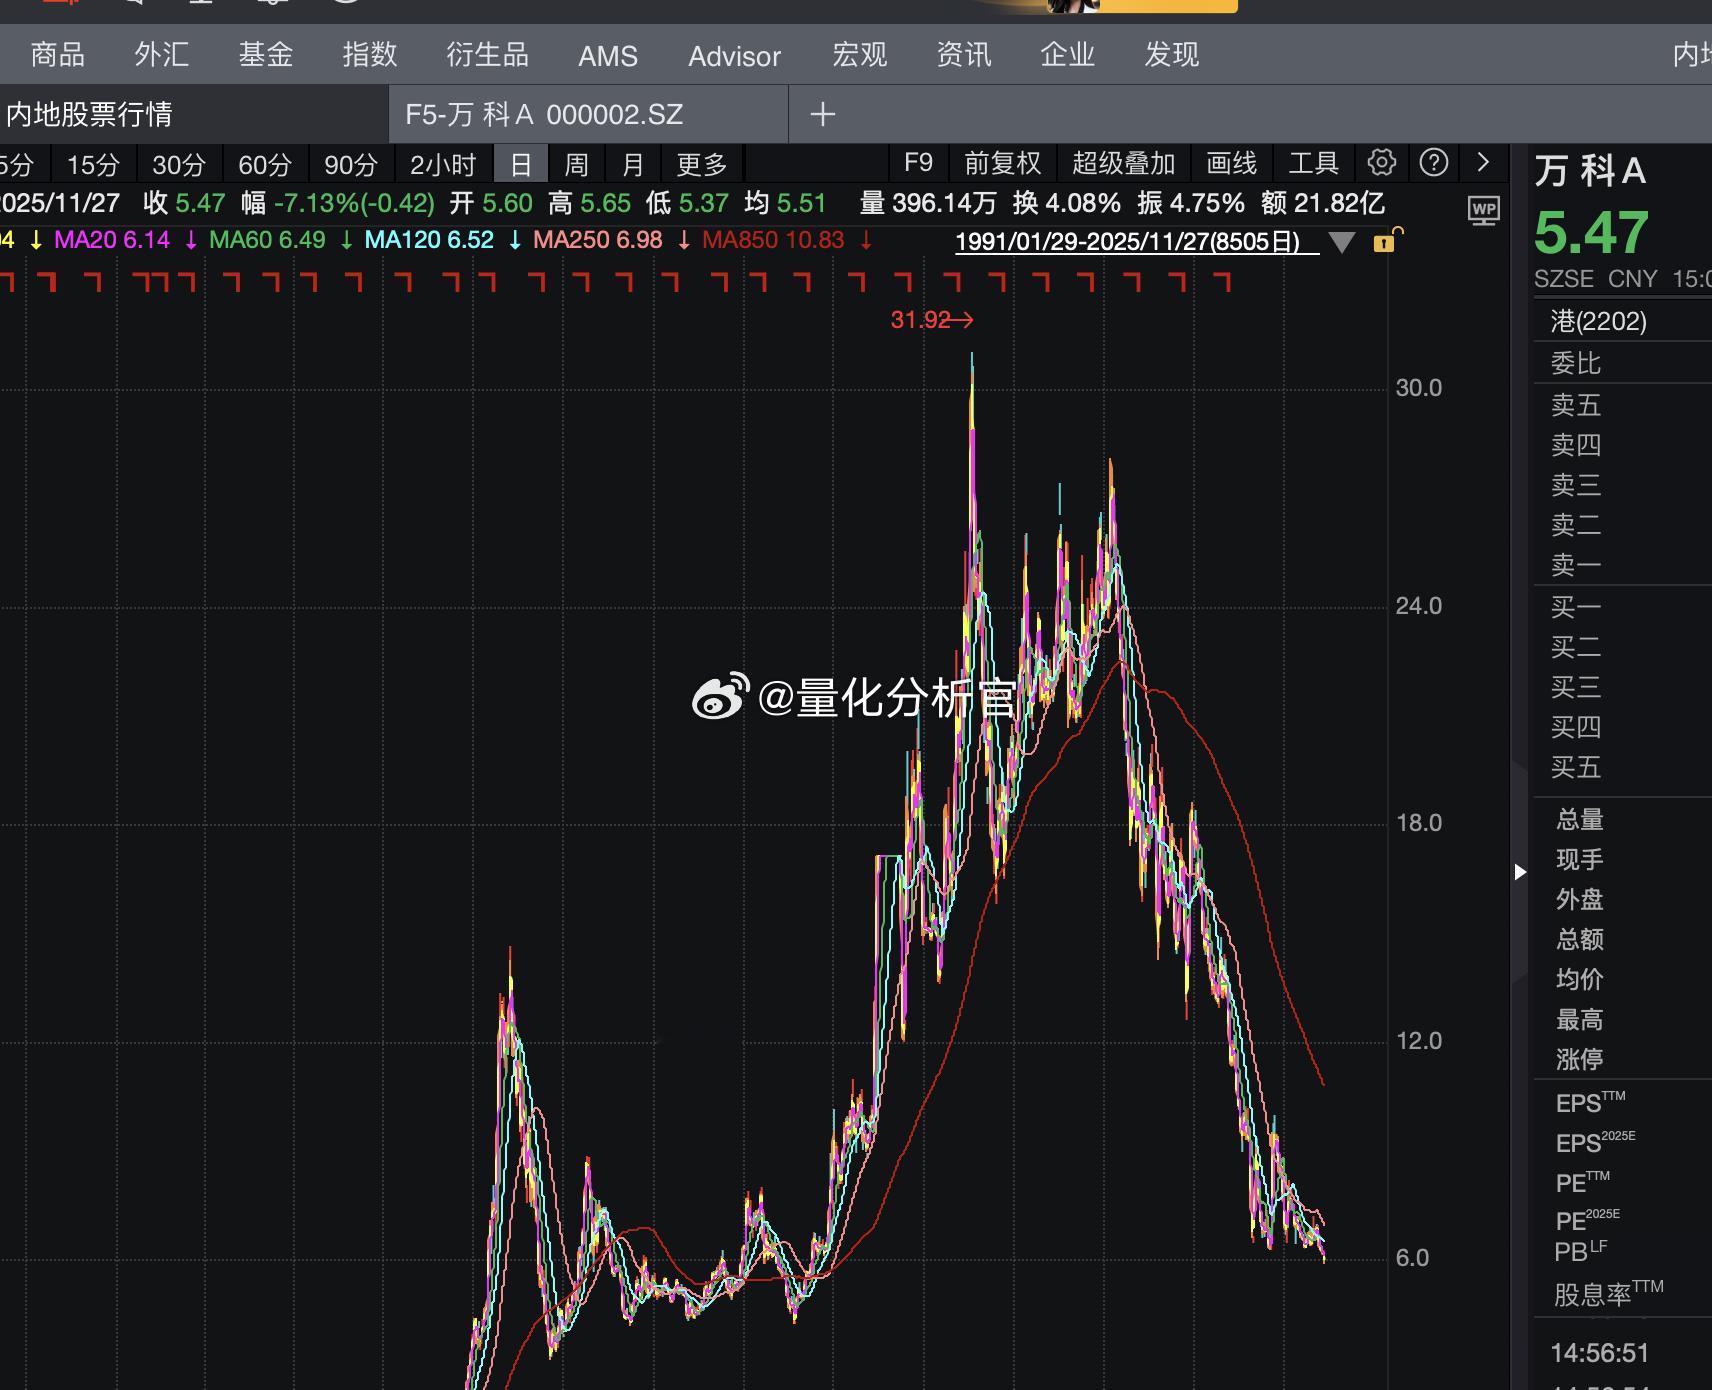Image resolution: width=1712 pixels, height=1390 pixels.
Task: Click the MA850 10.83 indicator label
Action: click(x=773, y=240)
